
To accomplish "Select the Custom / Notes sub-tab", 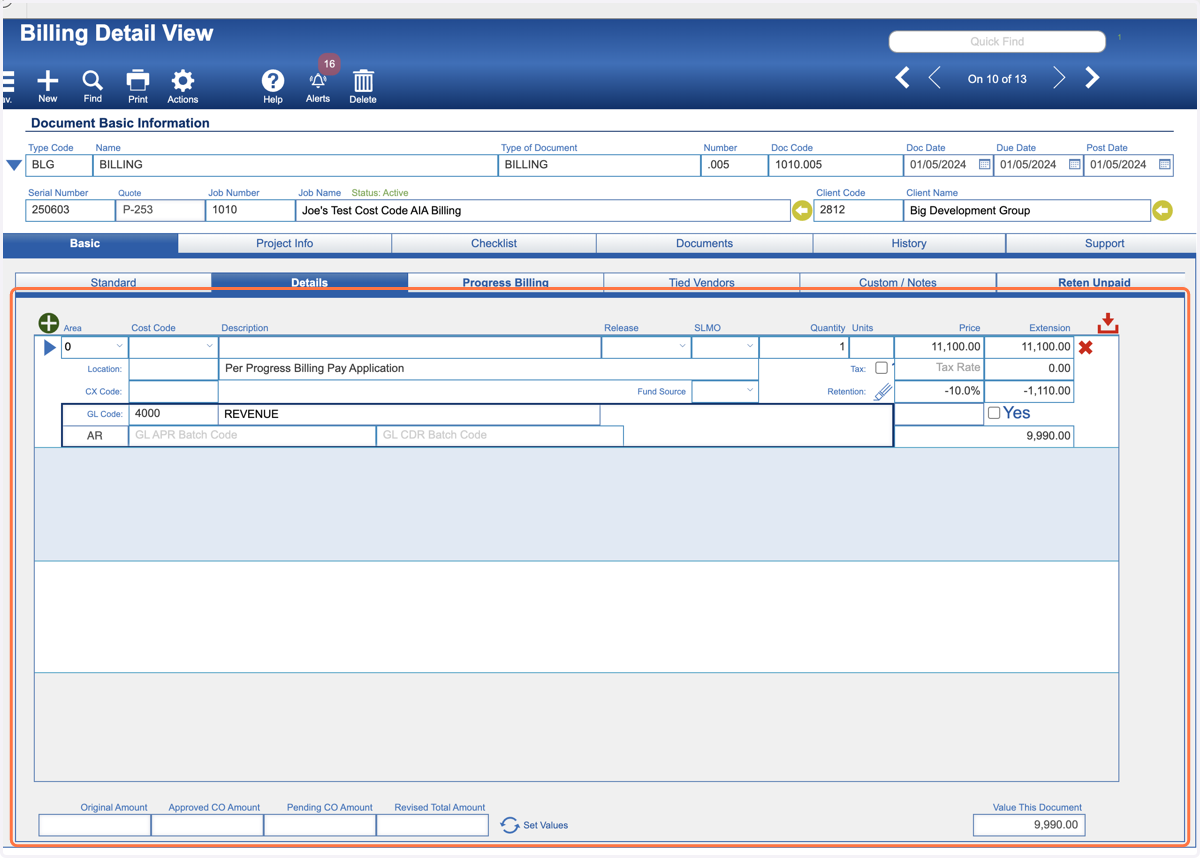I will point(898,282).
